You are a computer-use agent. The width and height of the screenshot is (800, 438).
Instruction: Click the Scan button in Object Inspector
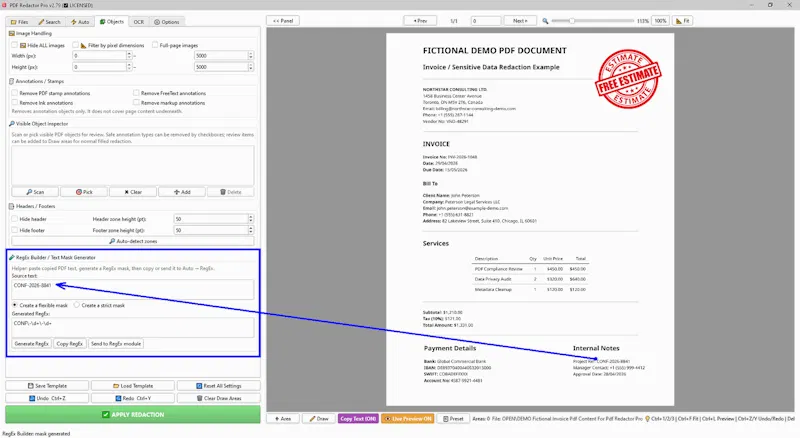click(x=35, y=192)
